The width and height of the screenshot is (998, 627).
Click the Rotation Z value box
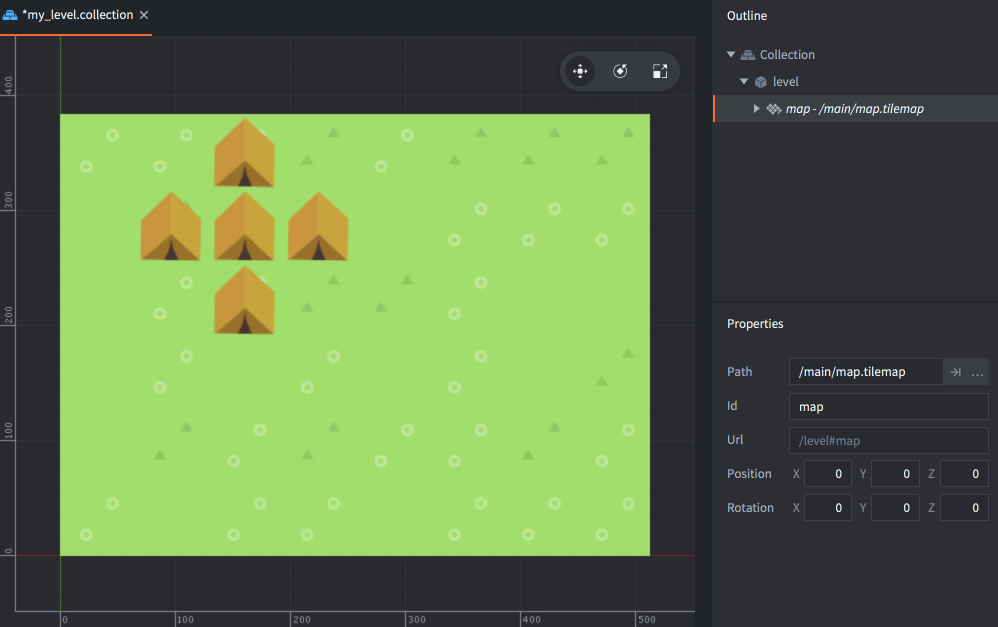(x=963, y=507)
